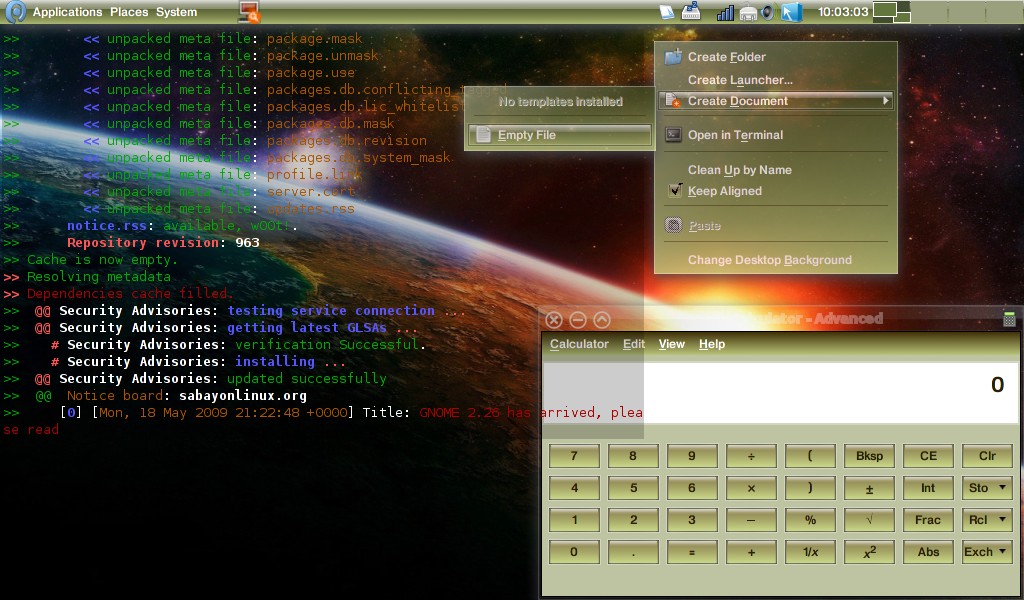1024x600 pixels.
Task: Click the clock showing 10:03:03
Action: click(842, 12)
